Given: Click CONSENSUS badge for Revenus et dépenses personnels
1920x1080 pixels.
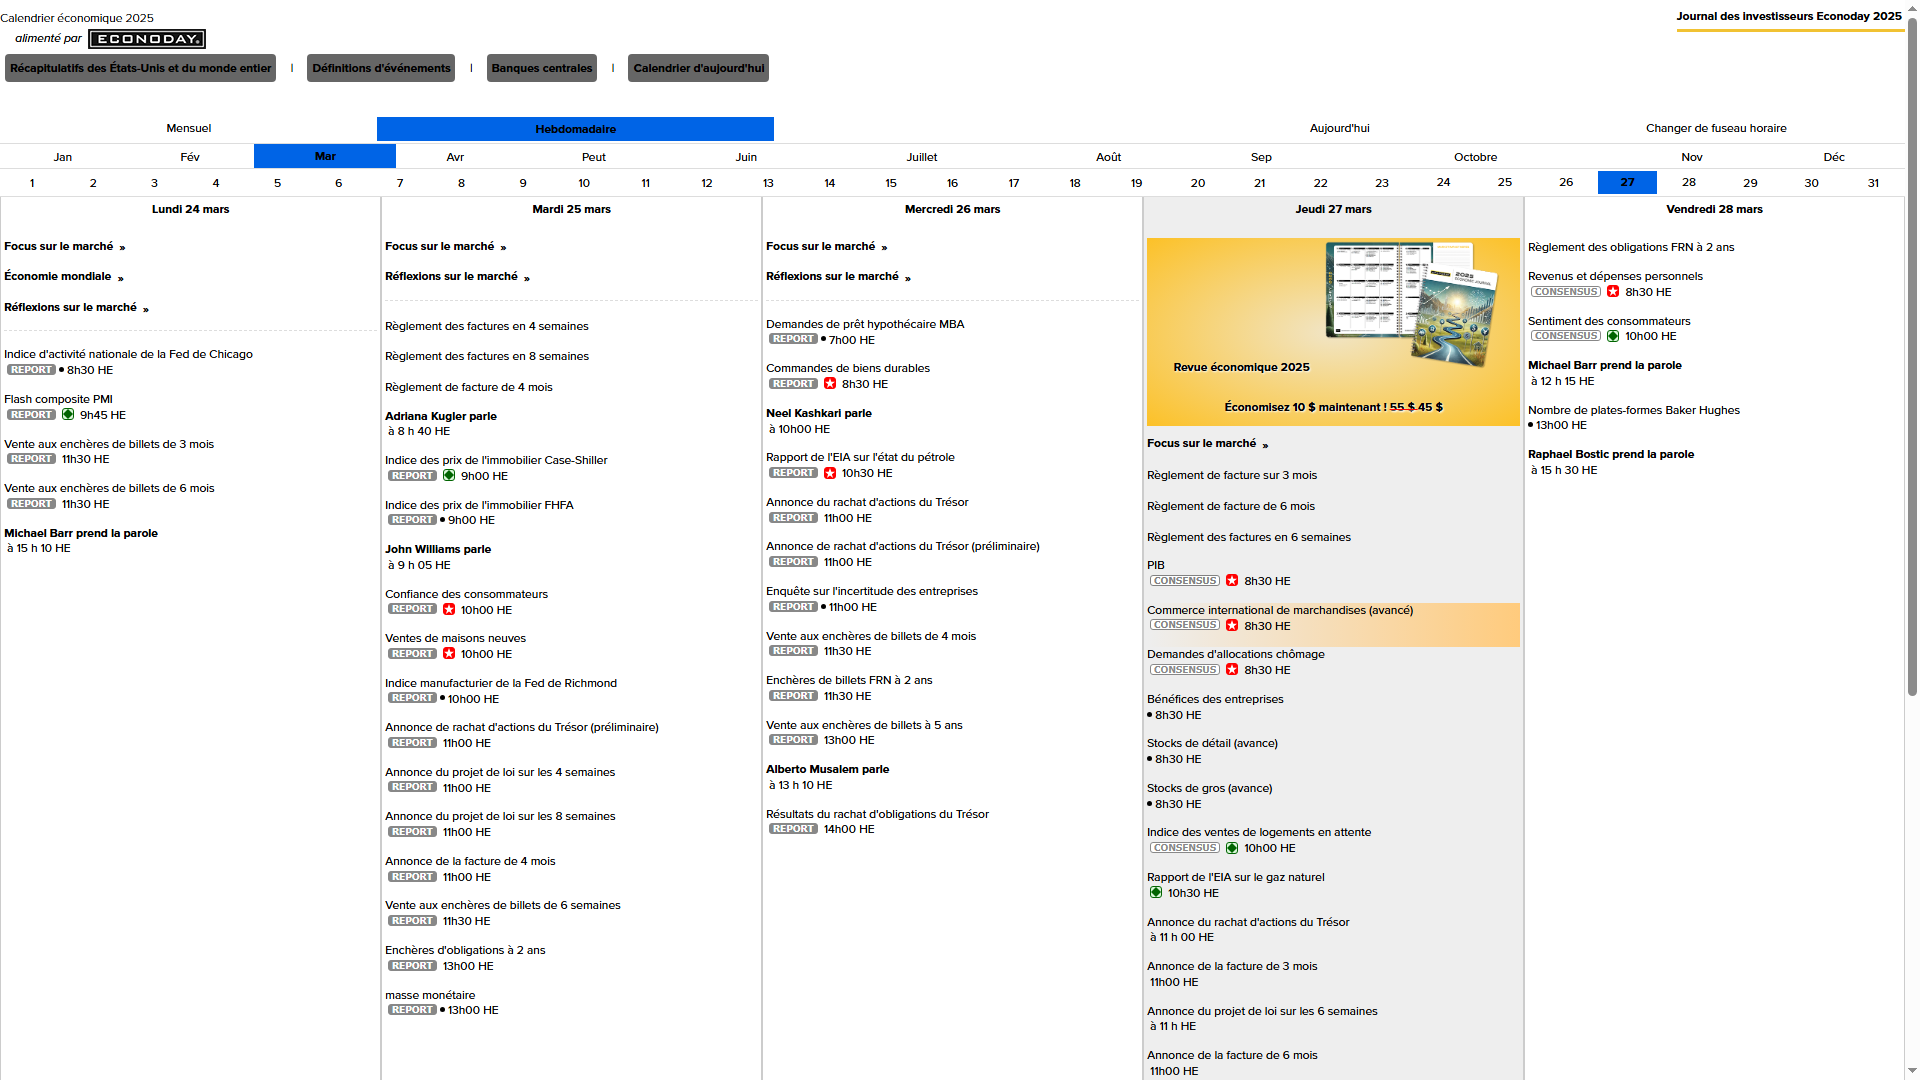Looking at the screenshot, I should pyautogui.click(x=1565, y=292).
